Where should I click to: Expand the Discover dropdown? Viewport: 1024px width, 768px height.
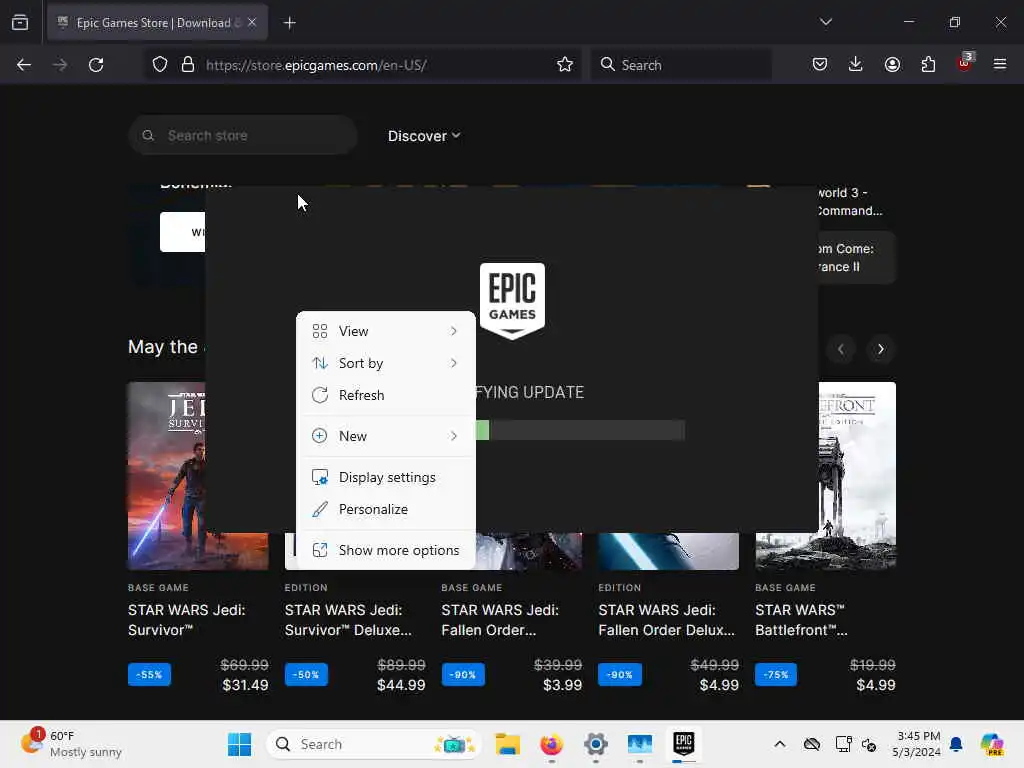pos(424,136)
